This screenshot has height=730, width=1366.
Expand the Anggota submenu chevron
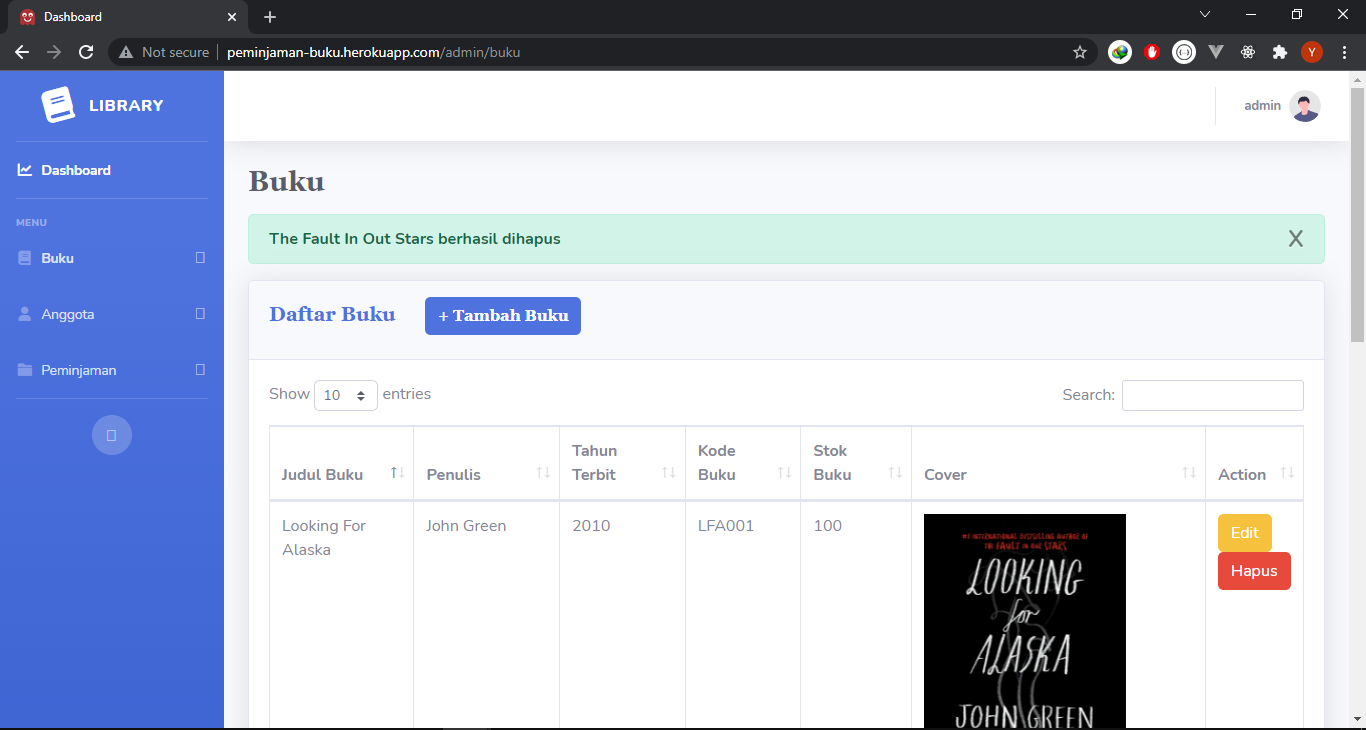point(200,314)
